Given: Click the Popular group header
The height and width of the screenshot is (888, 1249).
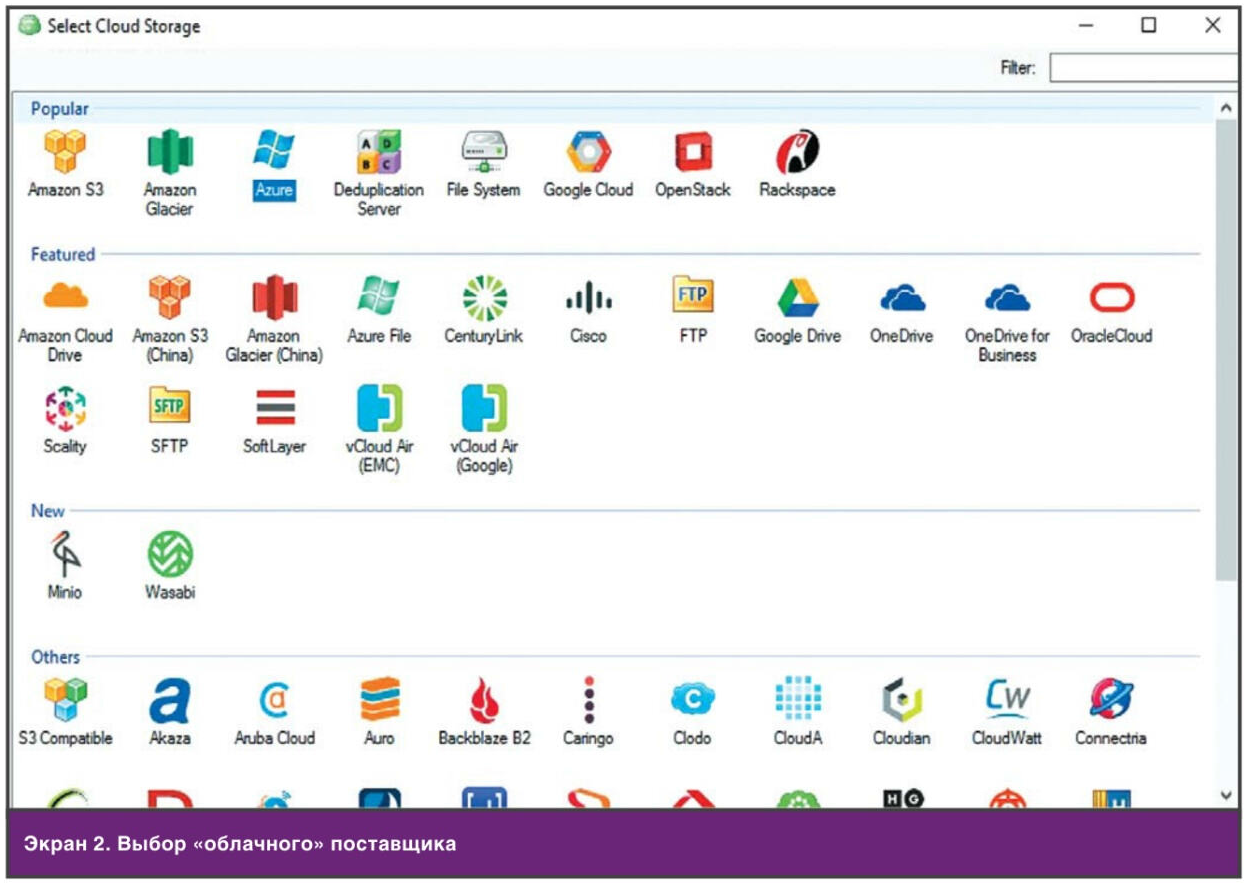Looking at the screenshot, I should (60, 109).
